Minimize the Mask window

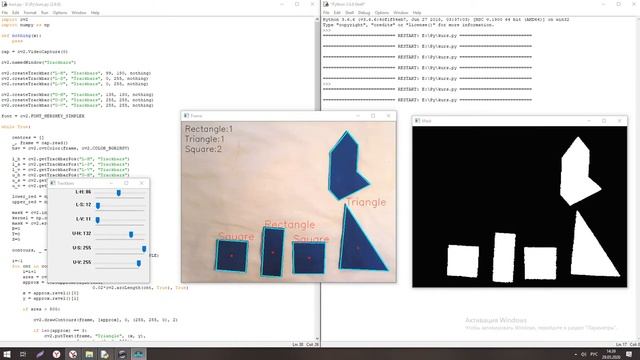[x=589, y=121]
